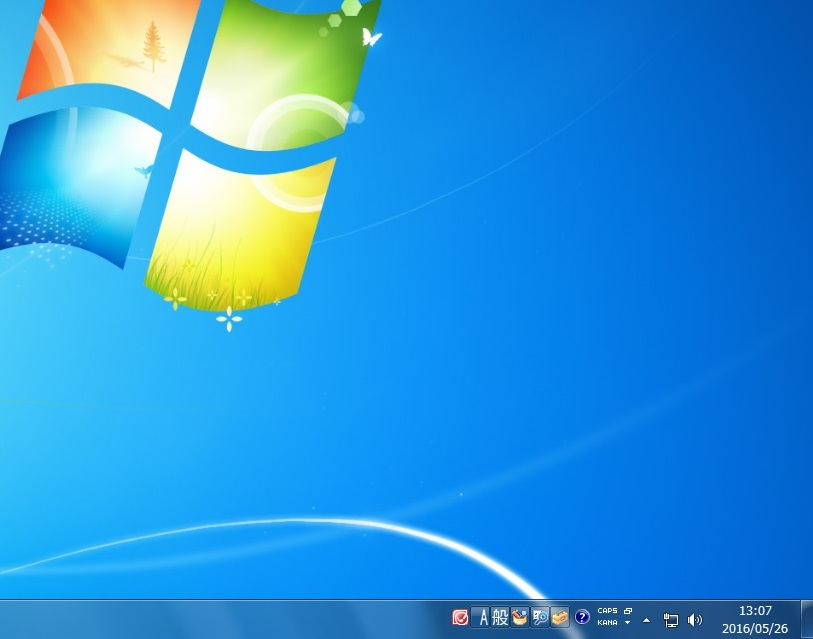The height and width of the screenshot is (639, 813).
Task: Open the volume speaker icon
Action: [x=694, y=620]
